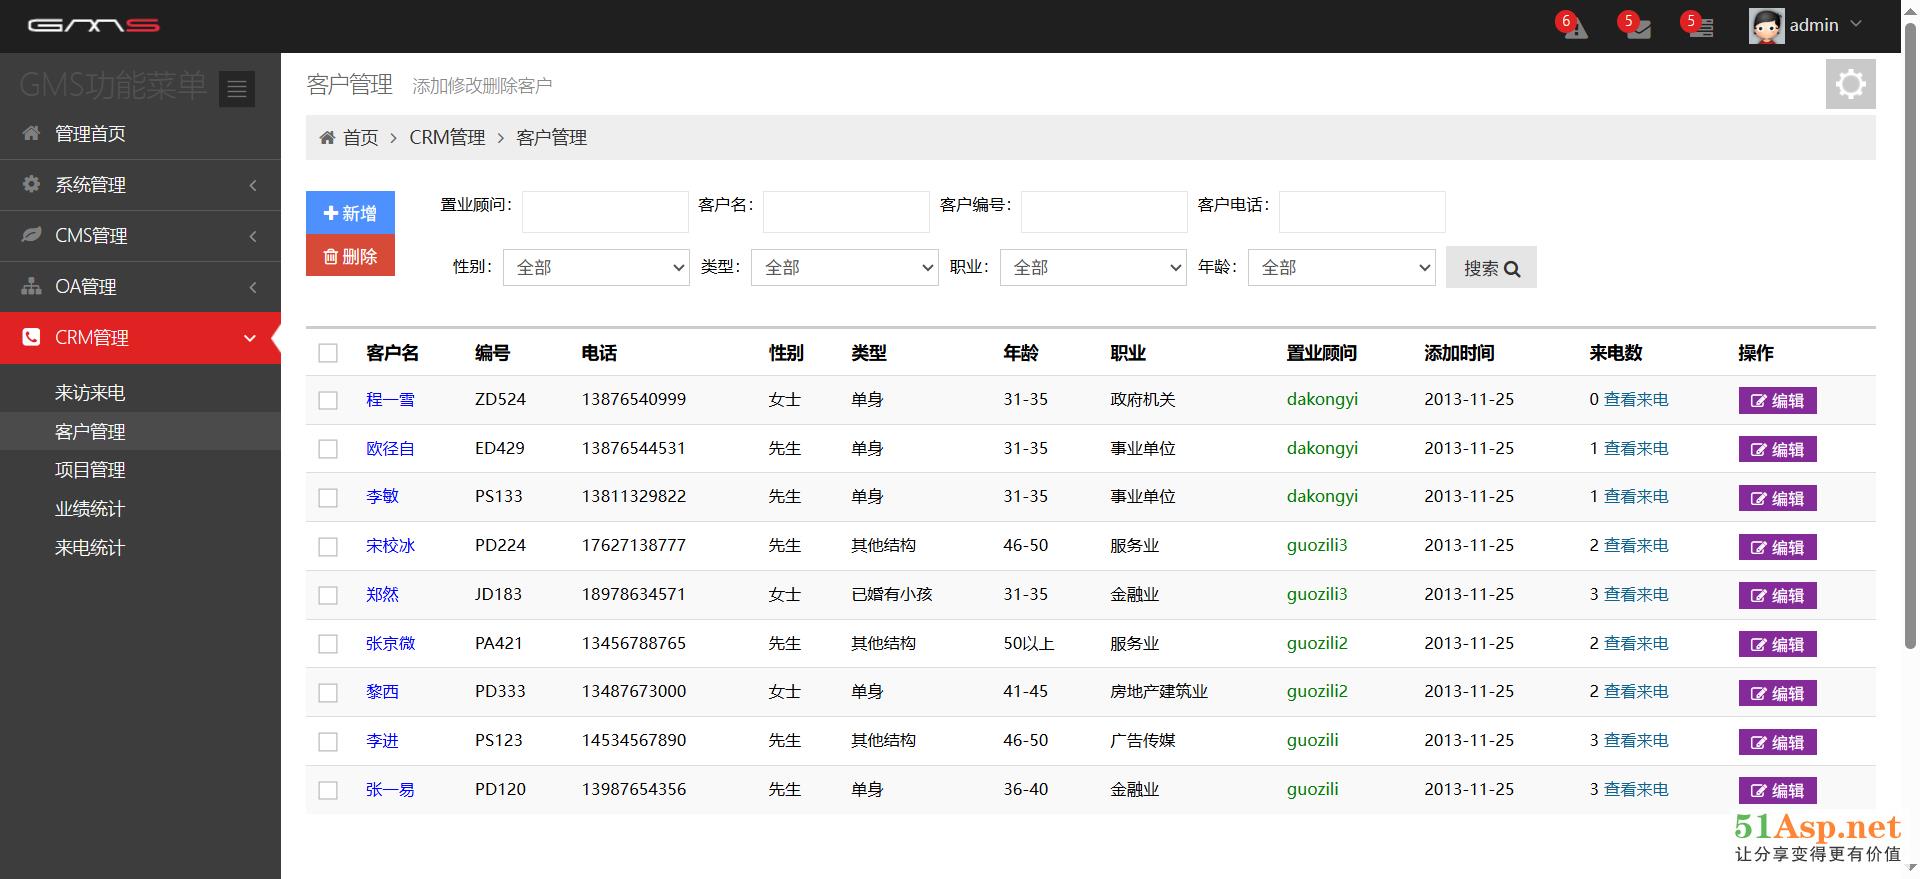Expand the 系统管理 sidebar menu

tap(140, 185)
